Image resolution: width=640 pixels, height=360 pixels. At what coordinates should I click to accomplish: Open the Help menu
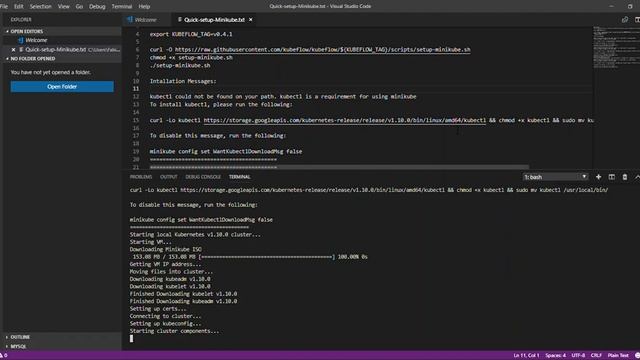click(144, 7)
